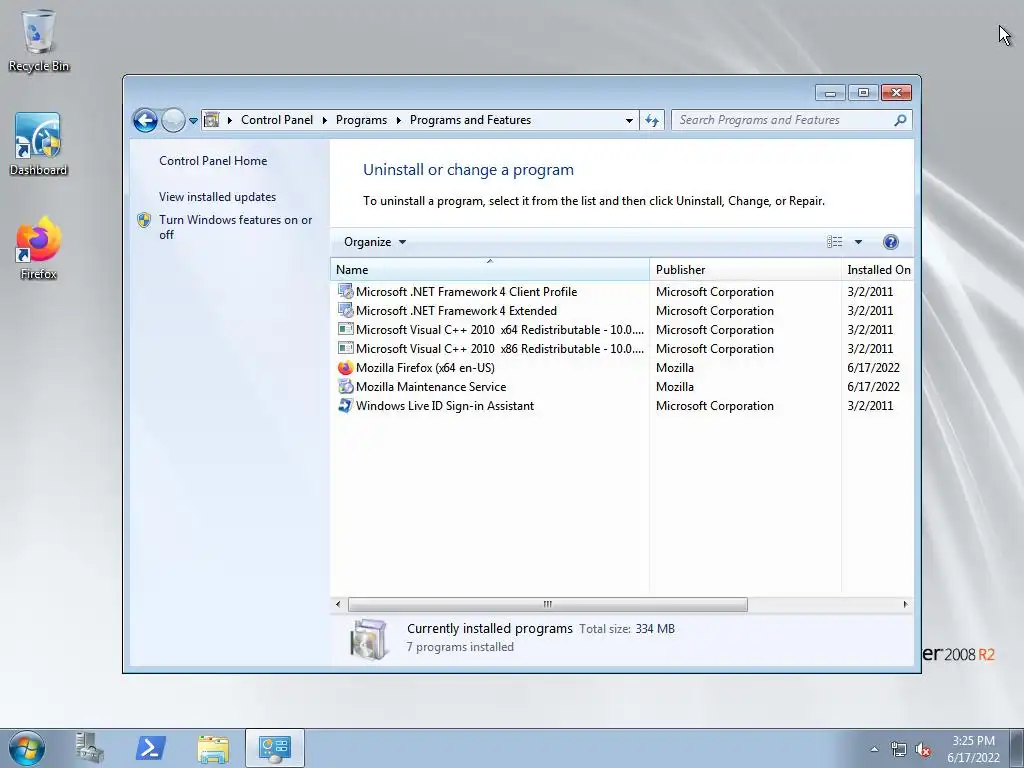Viewport: 1024px width, 768px height.
Task: Open the Organize menu
Action: coord(375,242)
